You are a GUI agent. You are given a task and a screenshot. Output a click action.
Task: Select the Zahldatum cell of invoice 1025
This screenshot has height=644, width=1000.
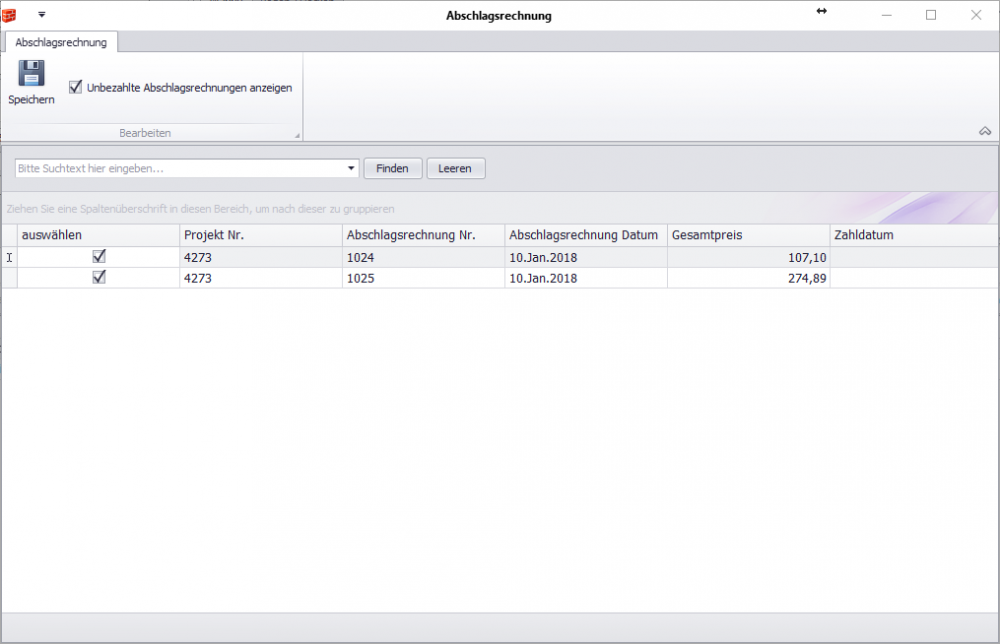pyautogui.click(x=912, y=278)
